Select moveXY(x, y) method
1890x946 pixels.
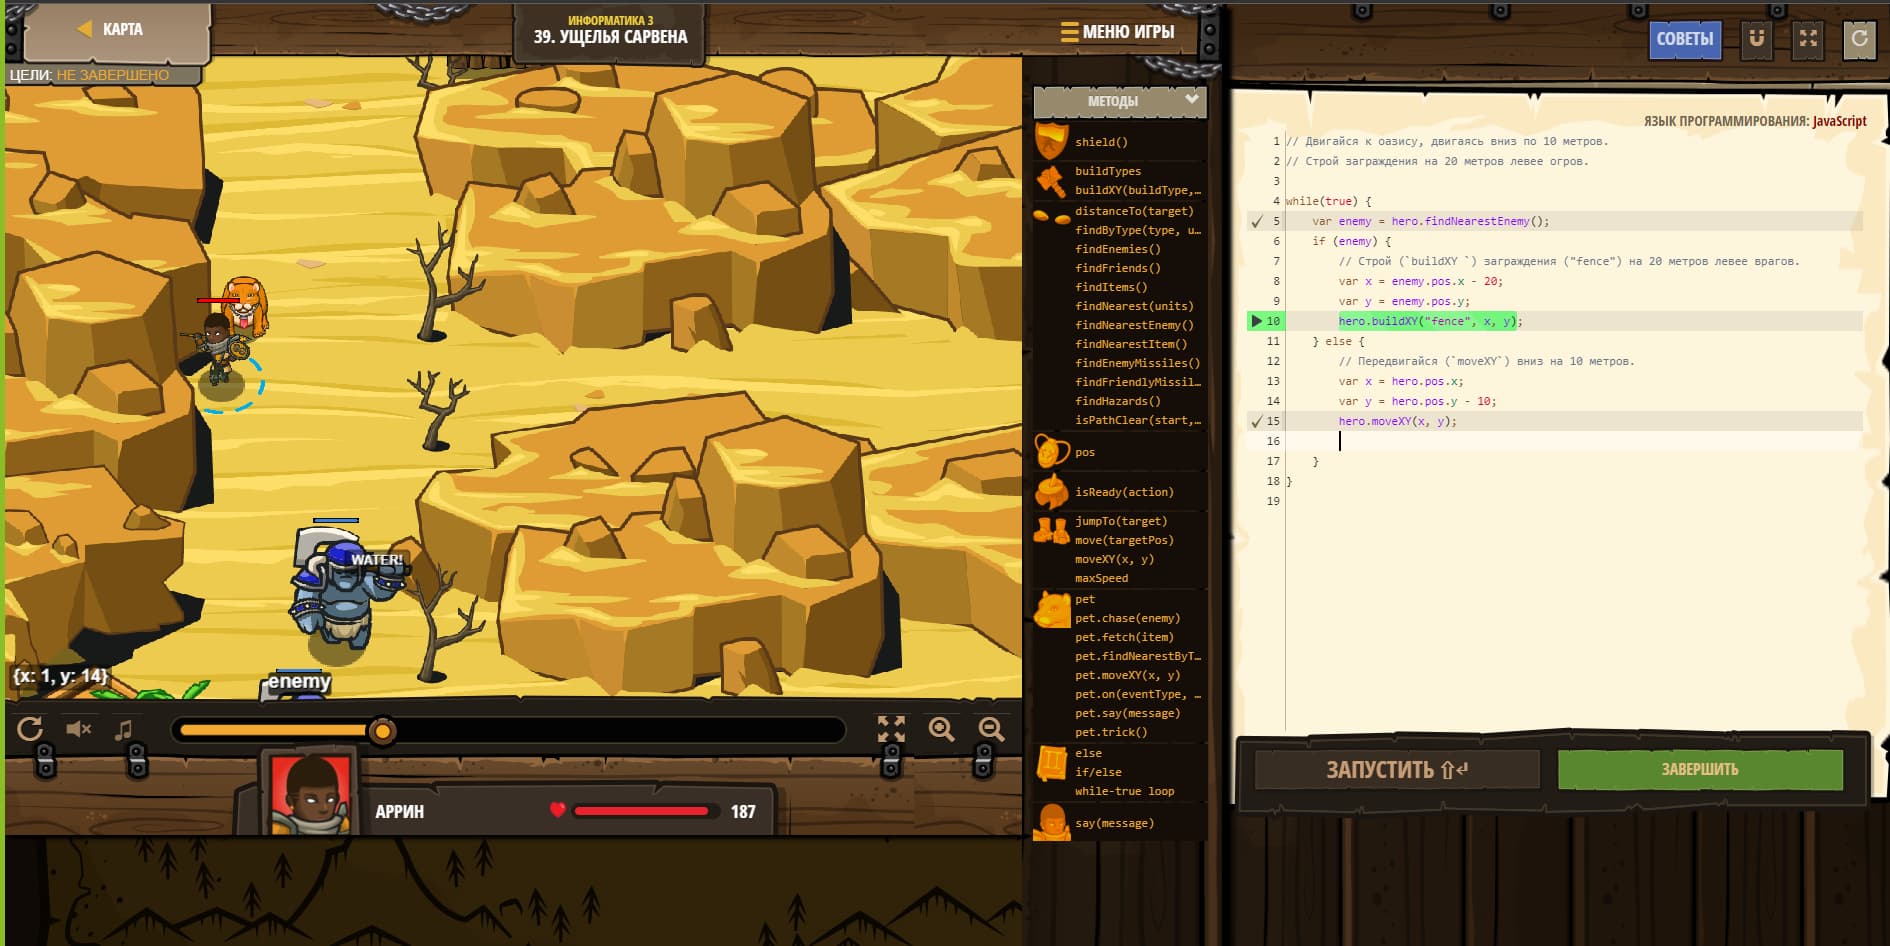(x=1114, y=559)
